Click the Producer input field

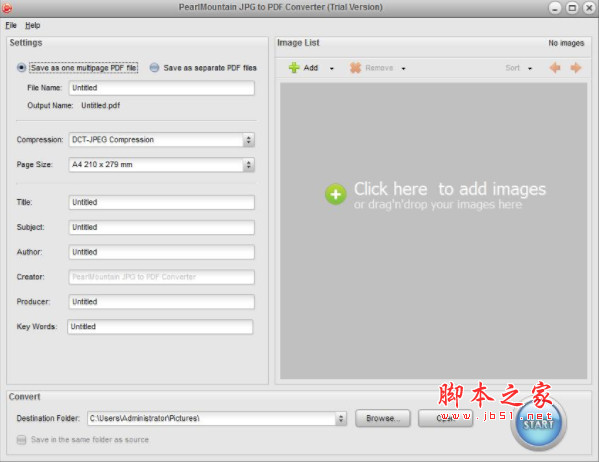(x=162, y=302)
